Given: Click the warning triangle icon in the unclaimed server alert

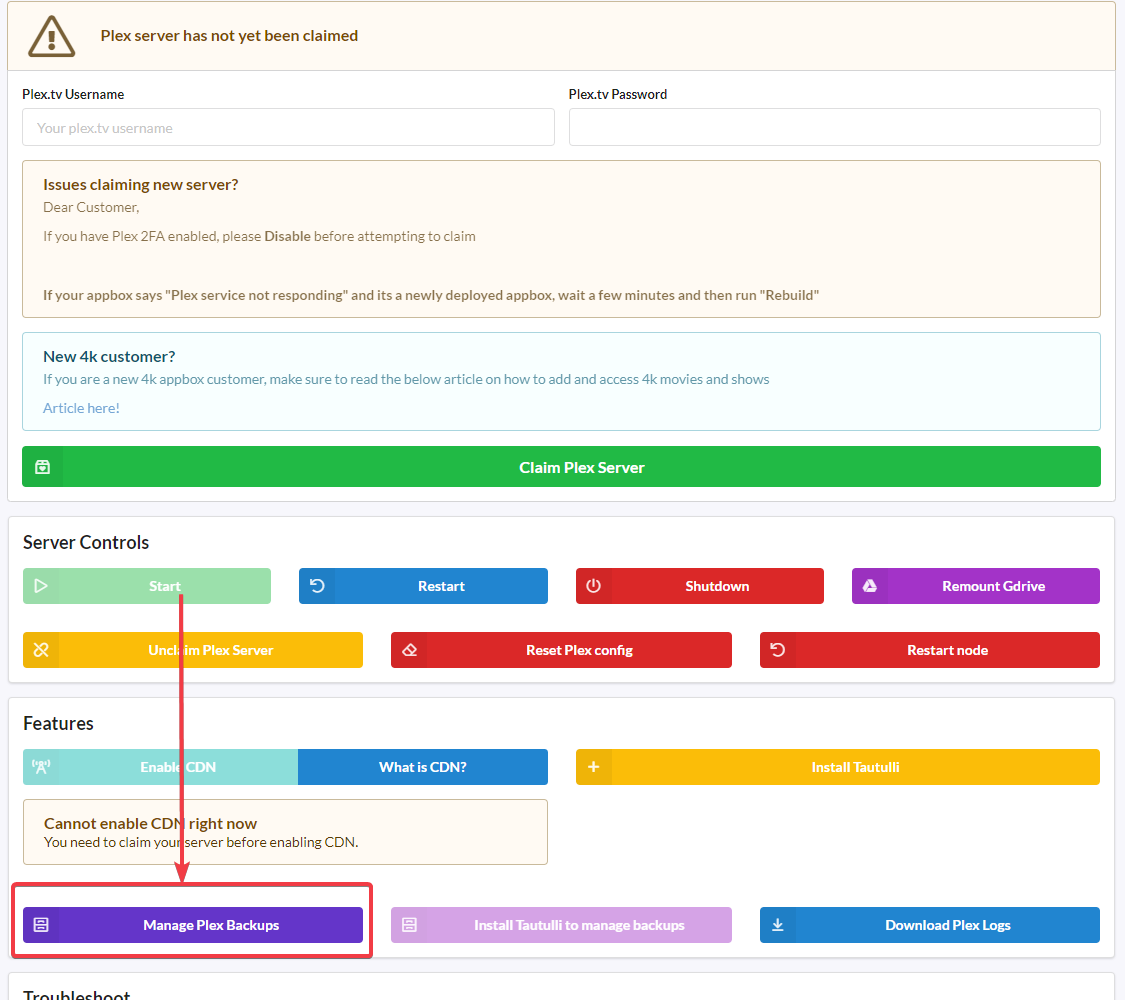Looking at the screenshot, I should [51, 37].
